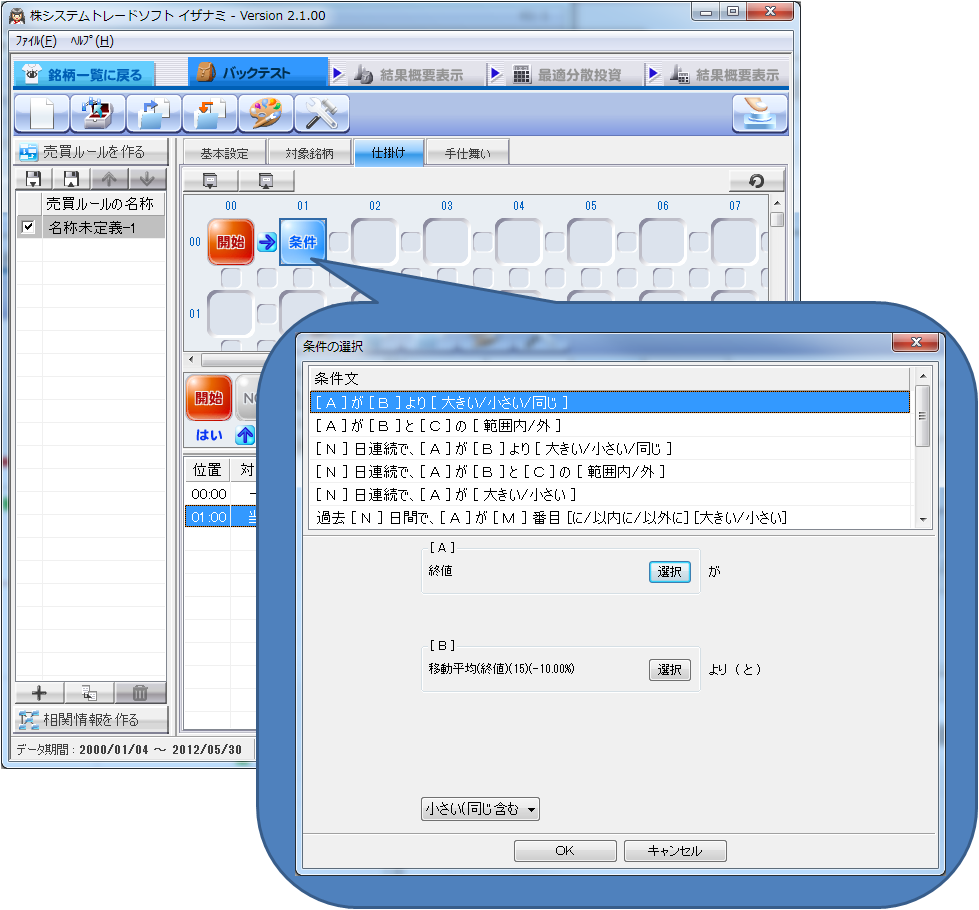Move rule down with down arrow icon
Screen dimensions: 979x910
147,179
